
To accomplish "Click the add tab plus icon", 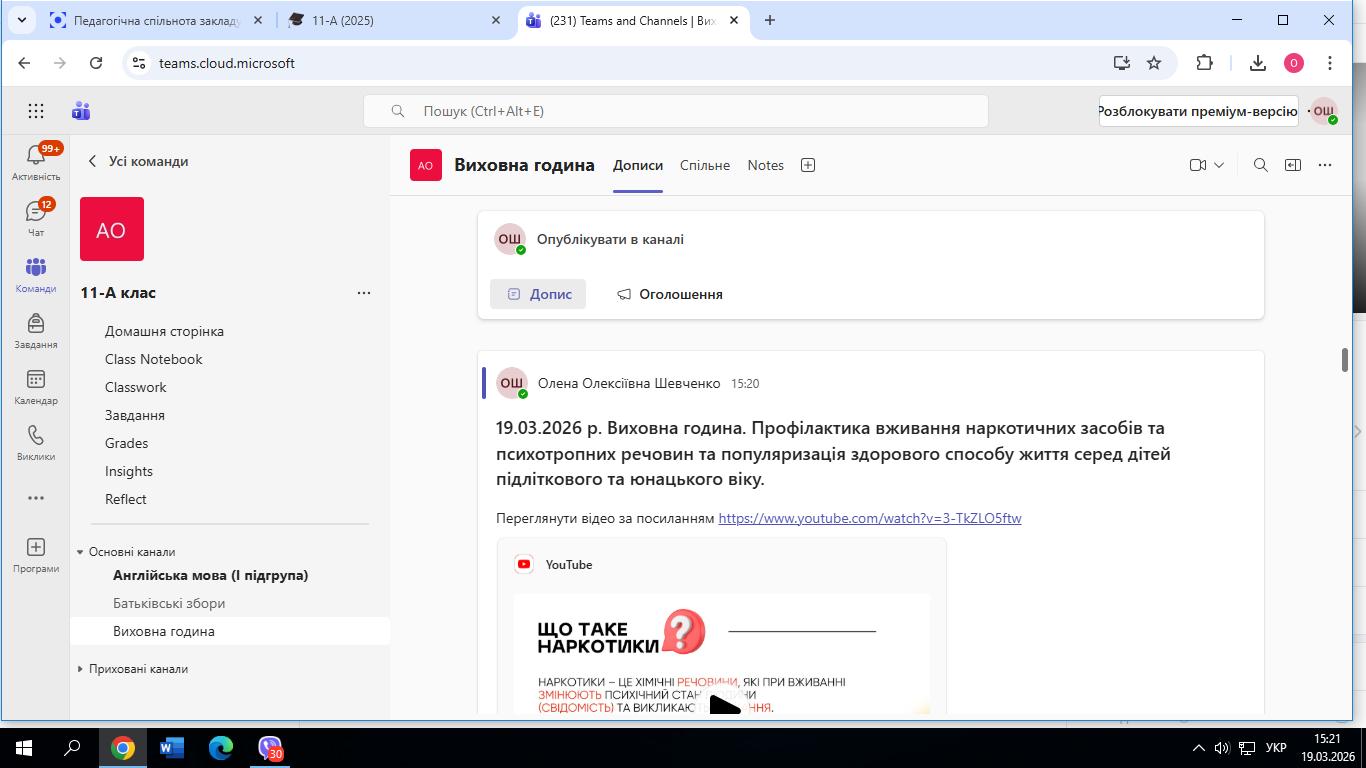I will point(808,165).
